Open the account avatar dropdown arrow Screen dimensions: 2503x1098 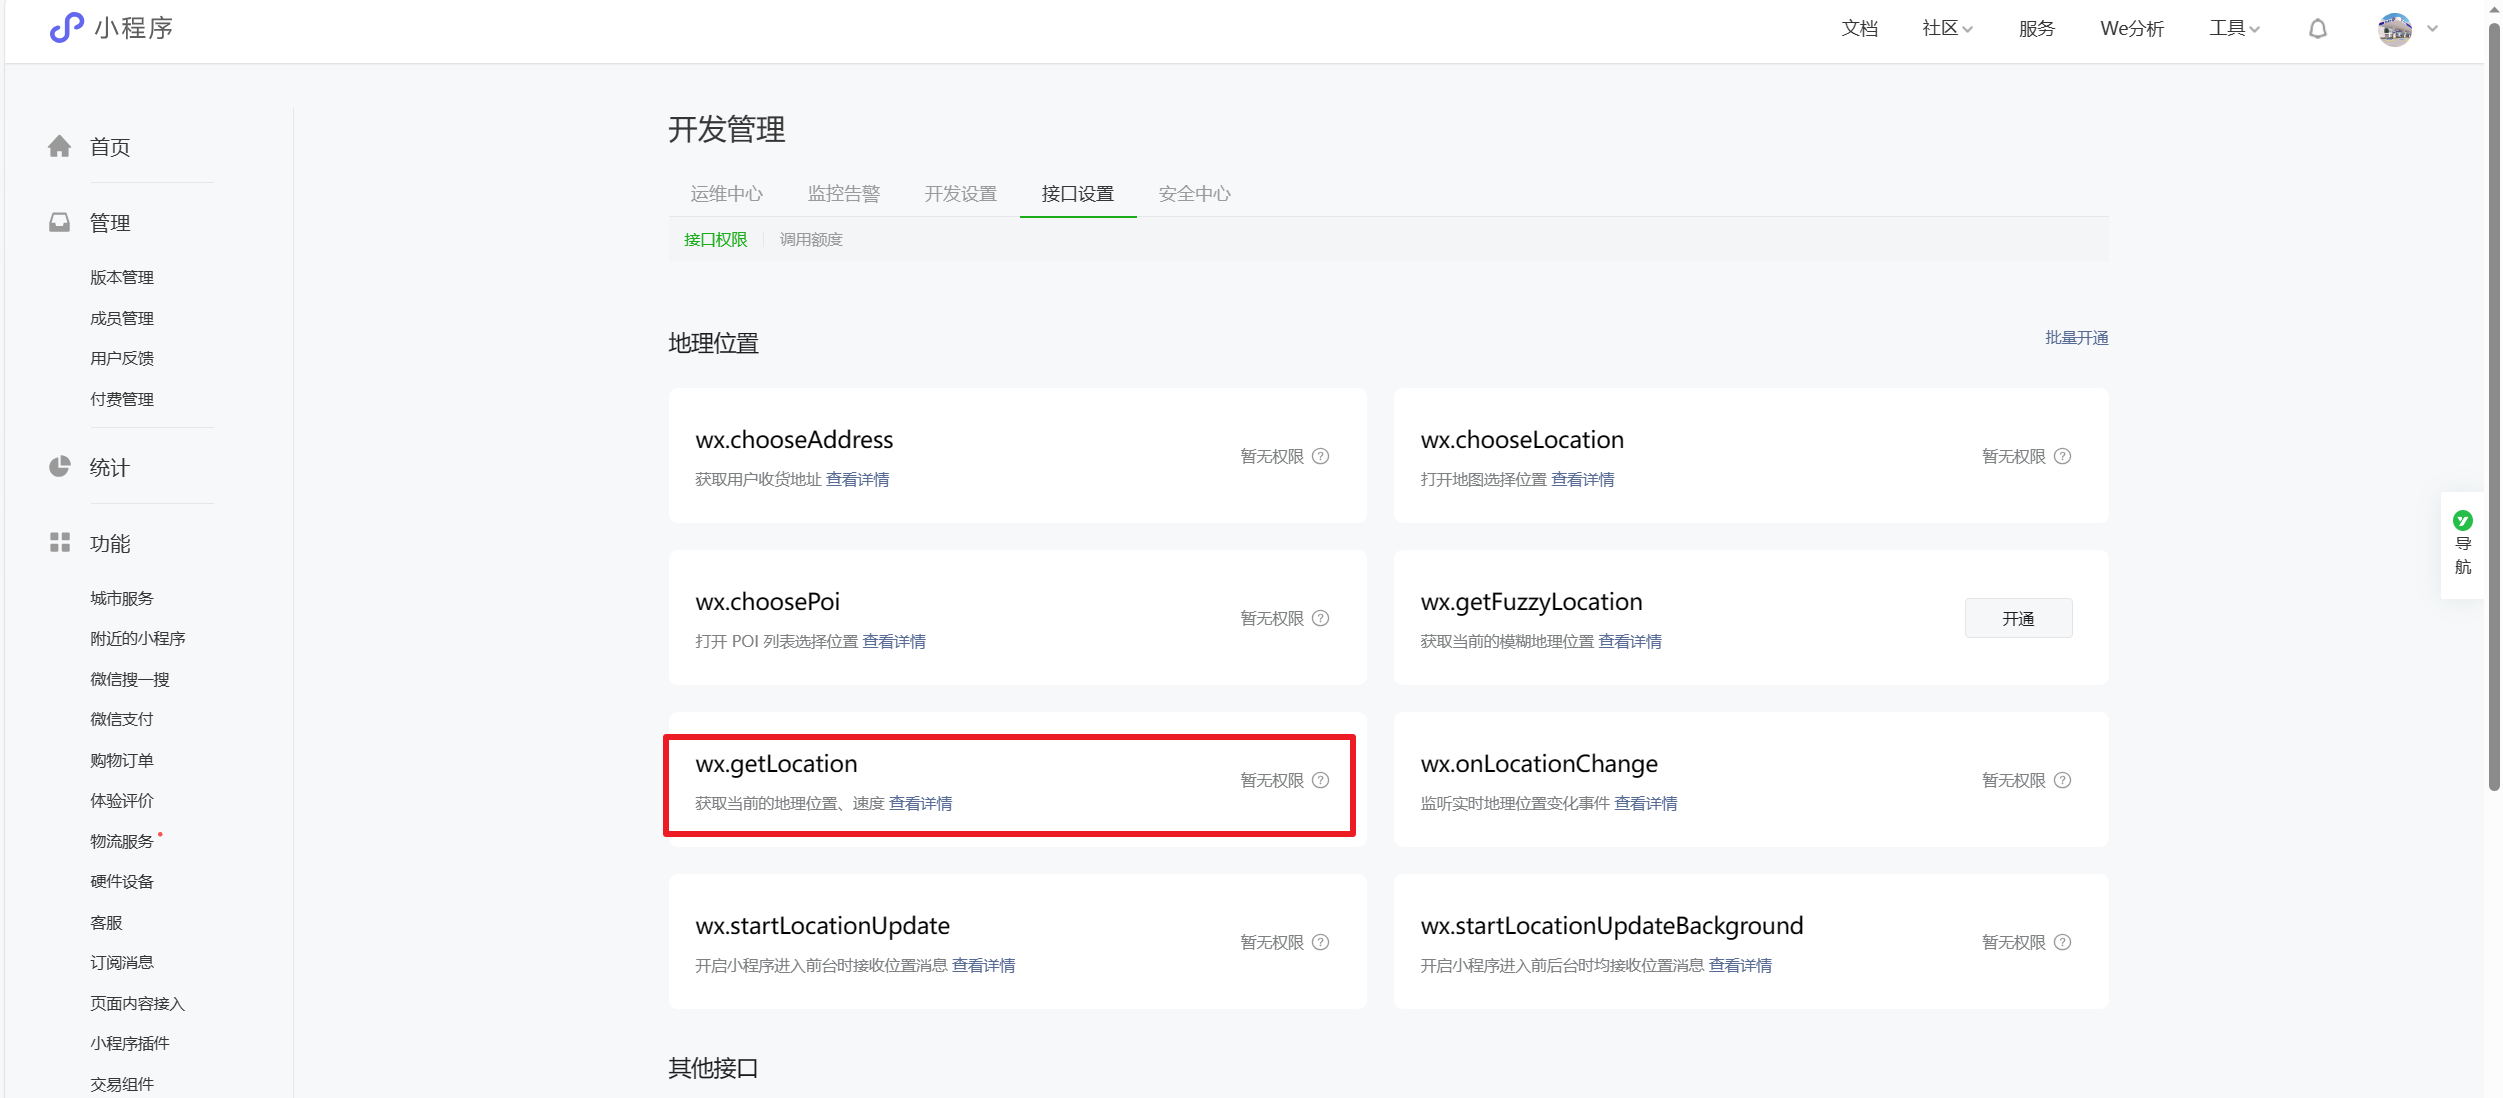point(2432,29)
